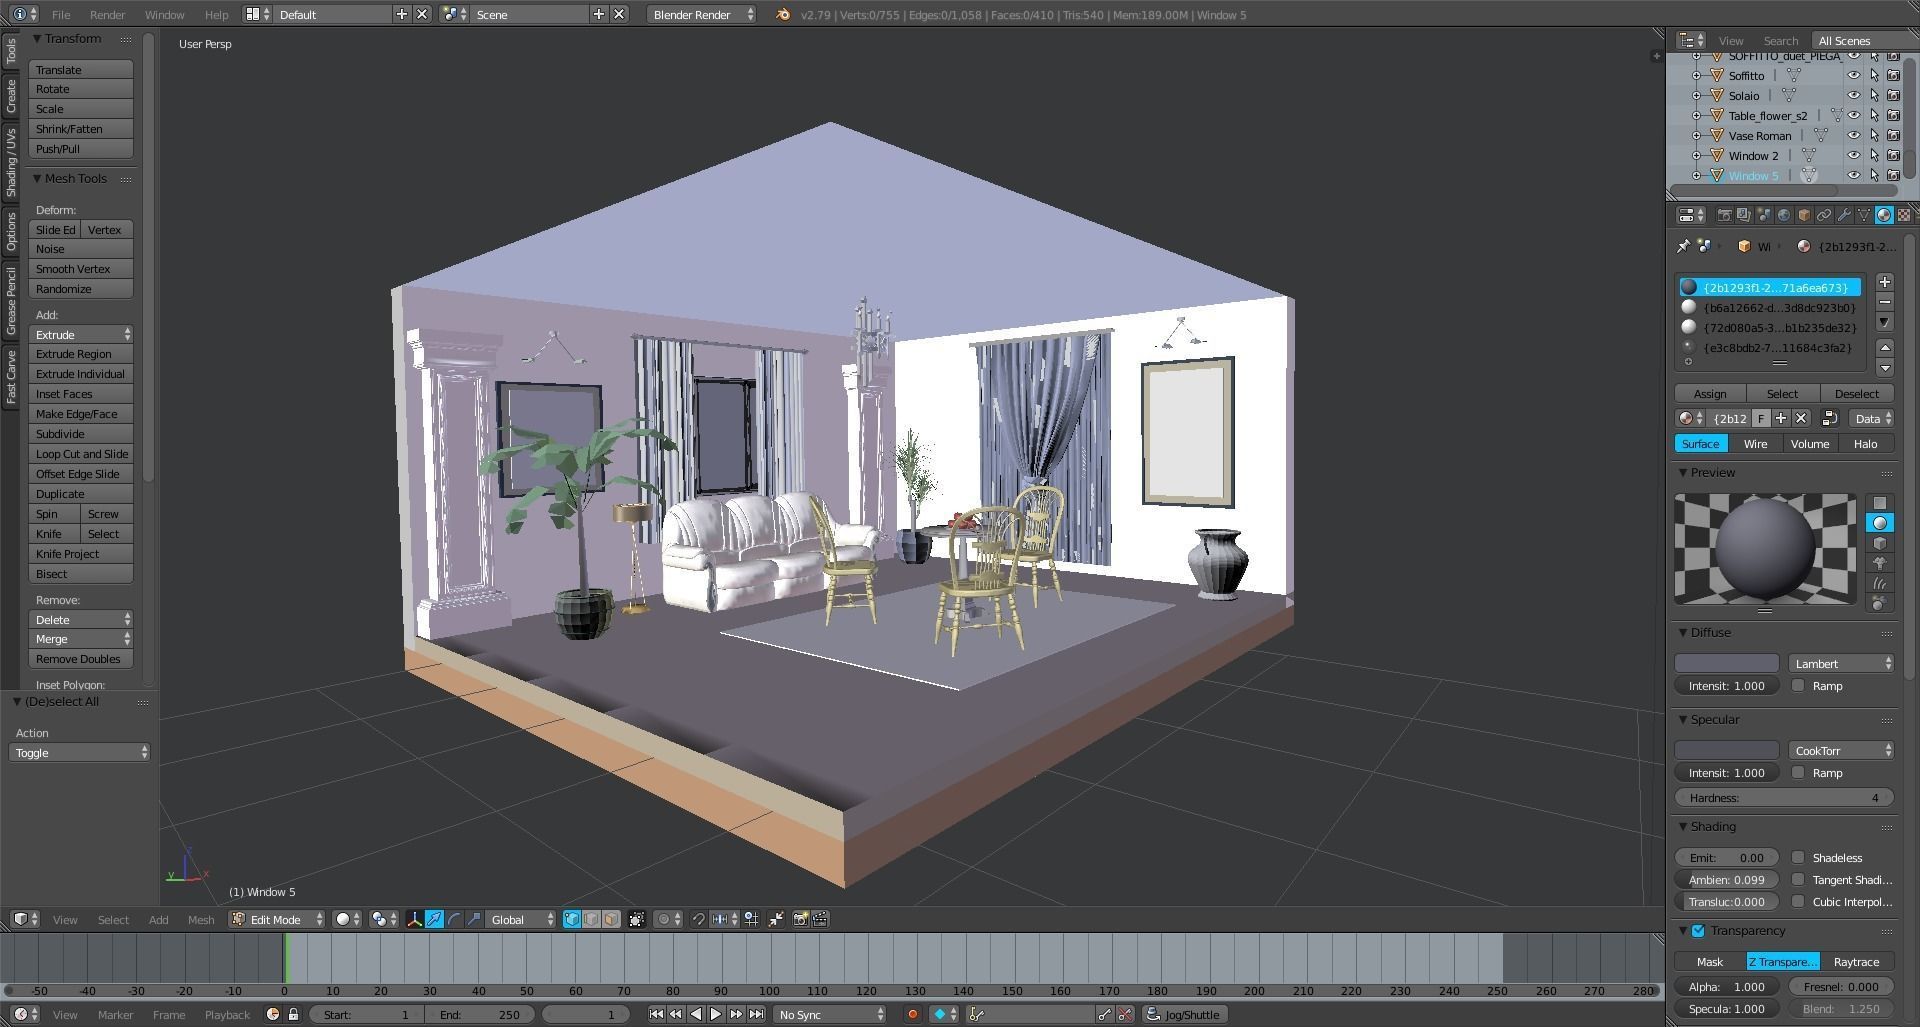
Task: Toggle the 3D manipulator widget icon
Action: (414, 919)
